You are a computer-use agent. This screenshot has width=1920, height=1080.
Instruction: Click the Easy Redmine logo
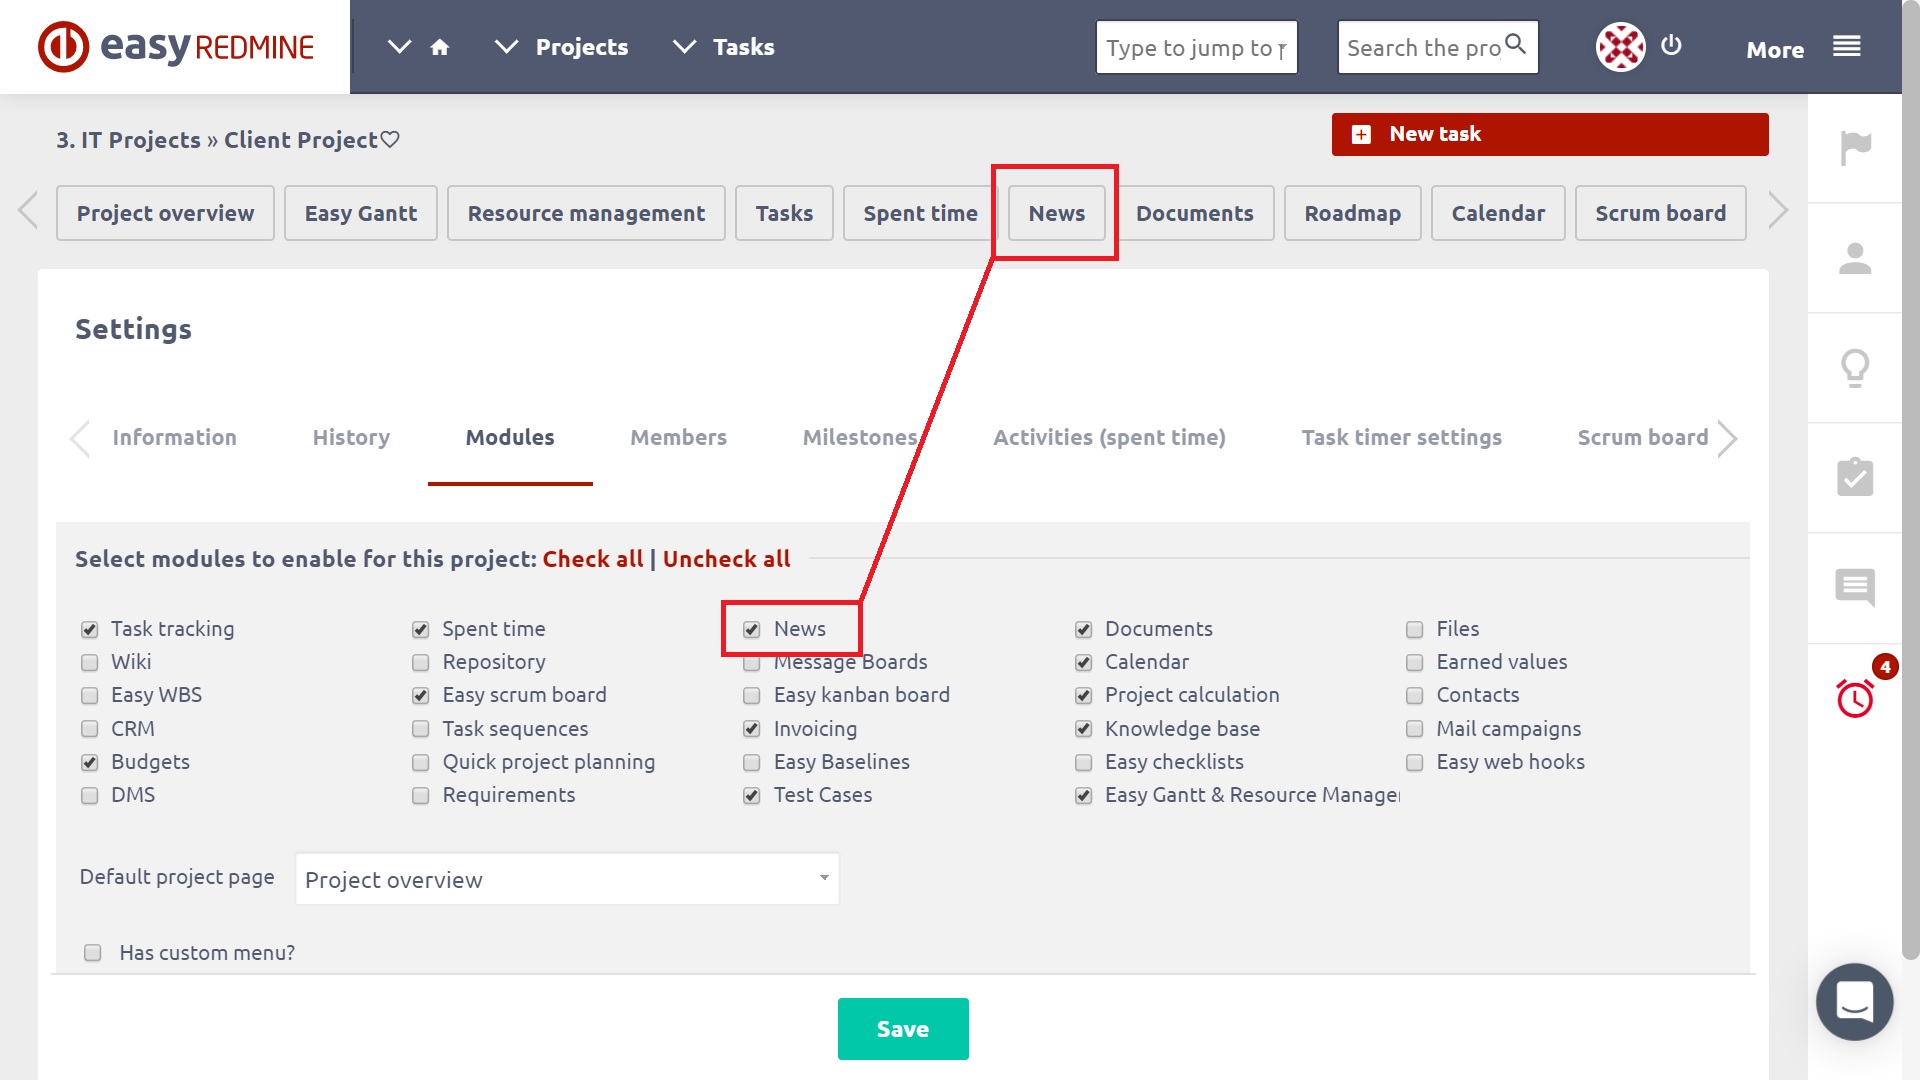coord(176,47)
